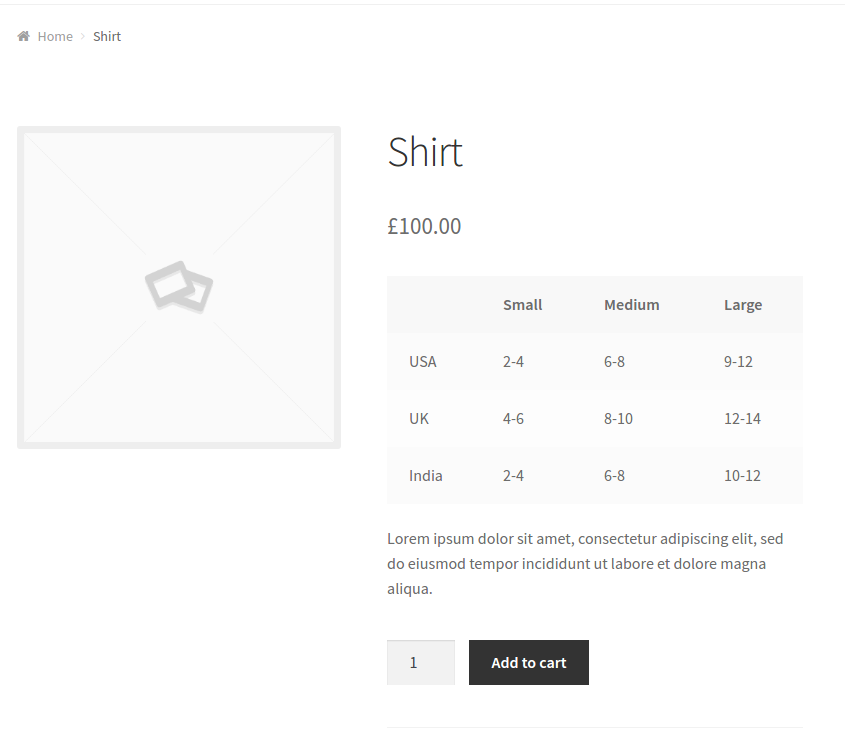
Task: Select the Medium column header
Action: point(632,305)
